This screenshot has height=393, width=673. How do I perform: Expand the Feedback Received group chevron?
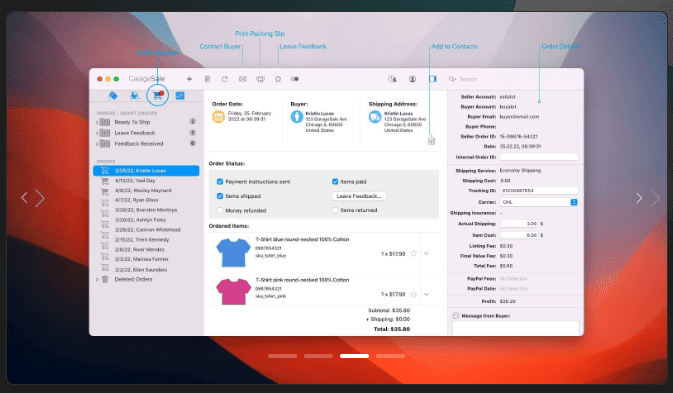click(97, 144)
